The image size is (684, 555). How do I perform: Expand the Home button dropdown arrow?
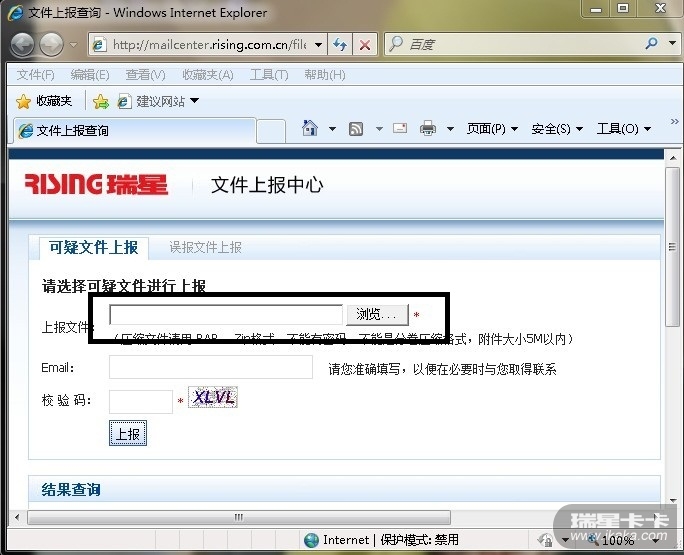(332, 129)
